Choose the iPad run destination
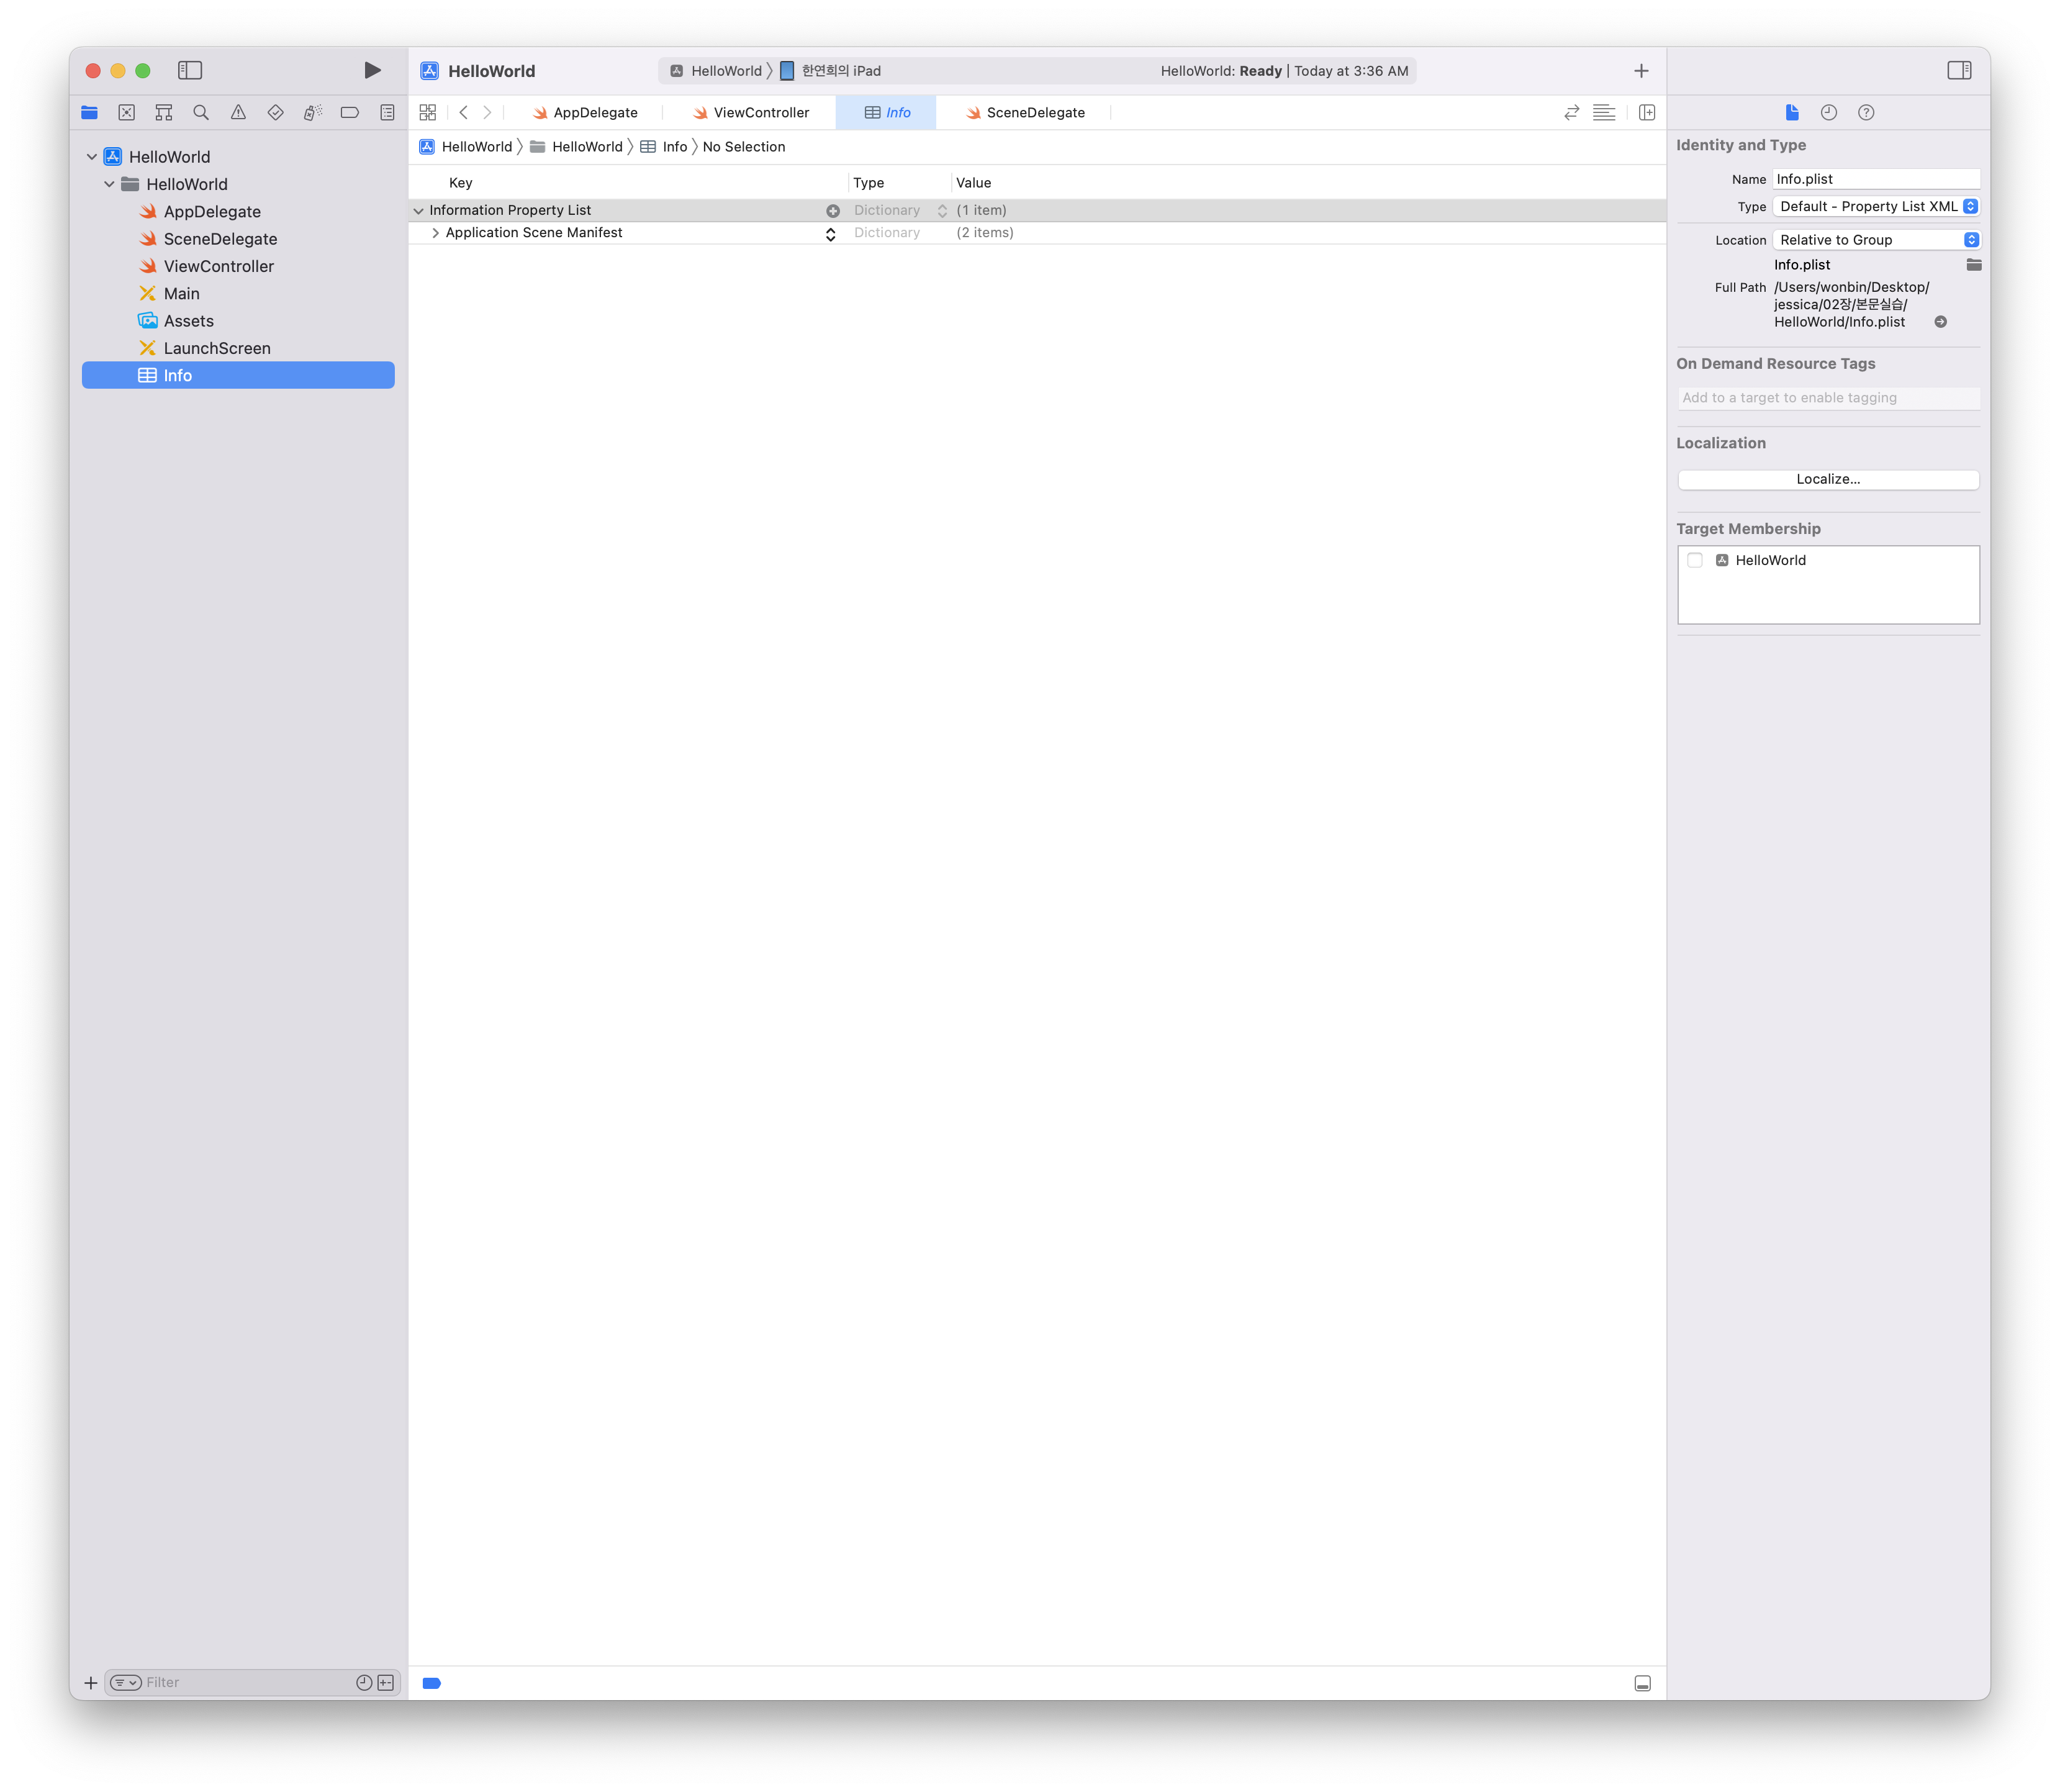Screen dimensions: 2060x1792 tap(830, 70)
